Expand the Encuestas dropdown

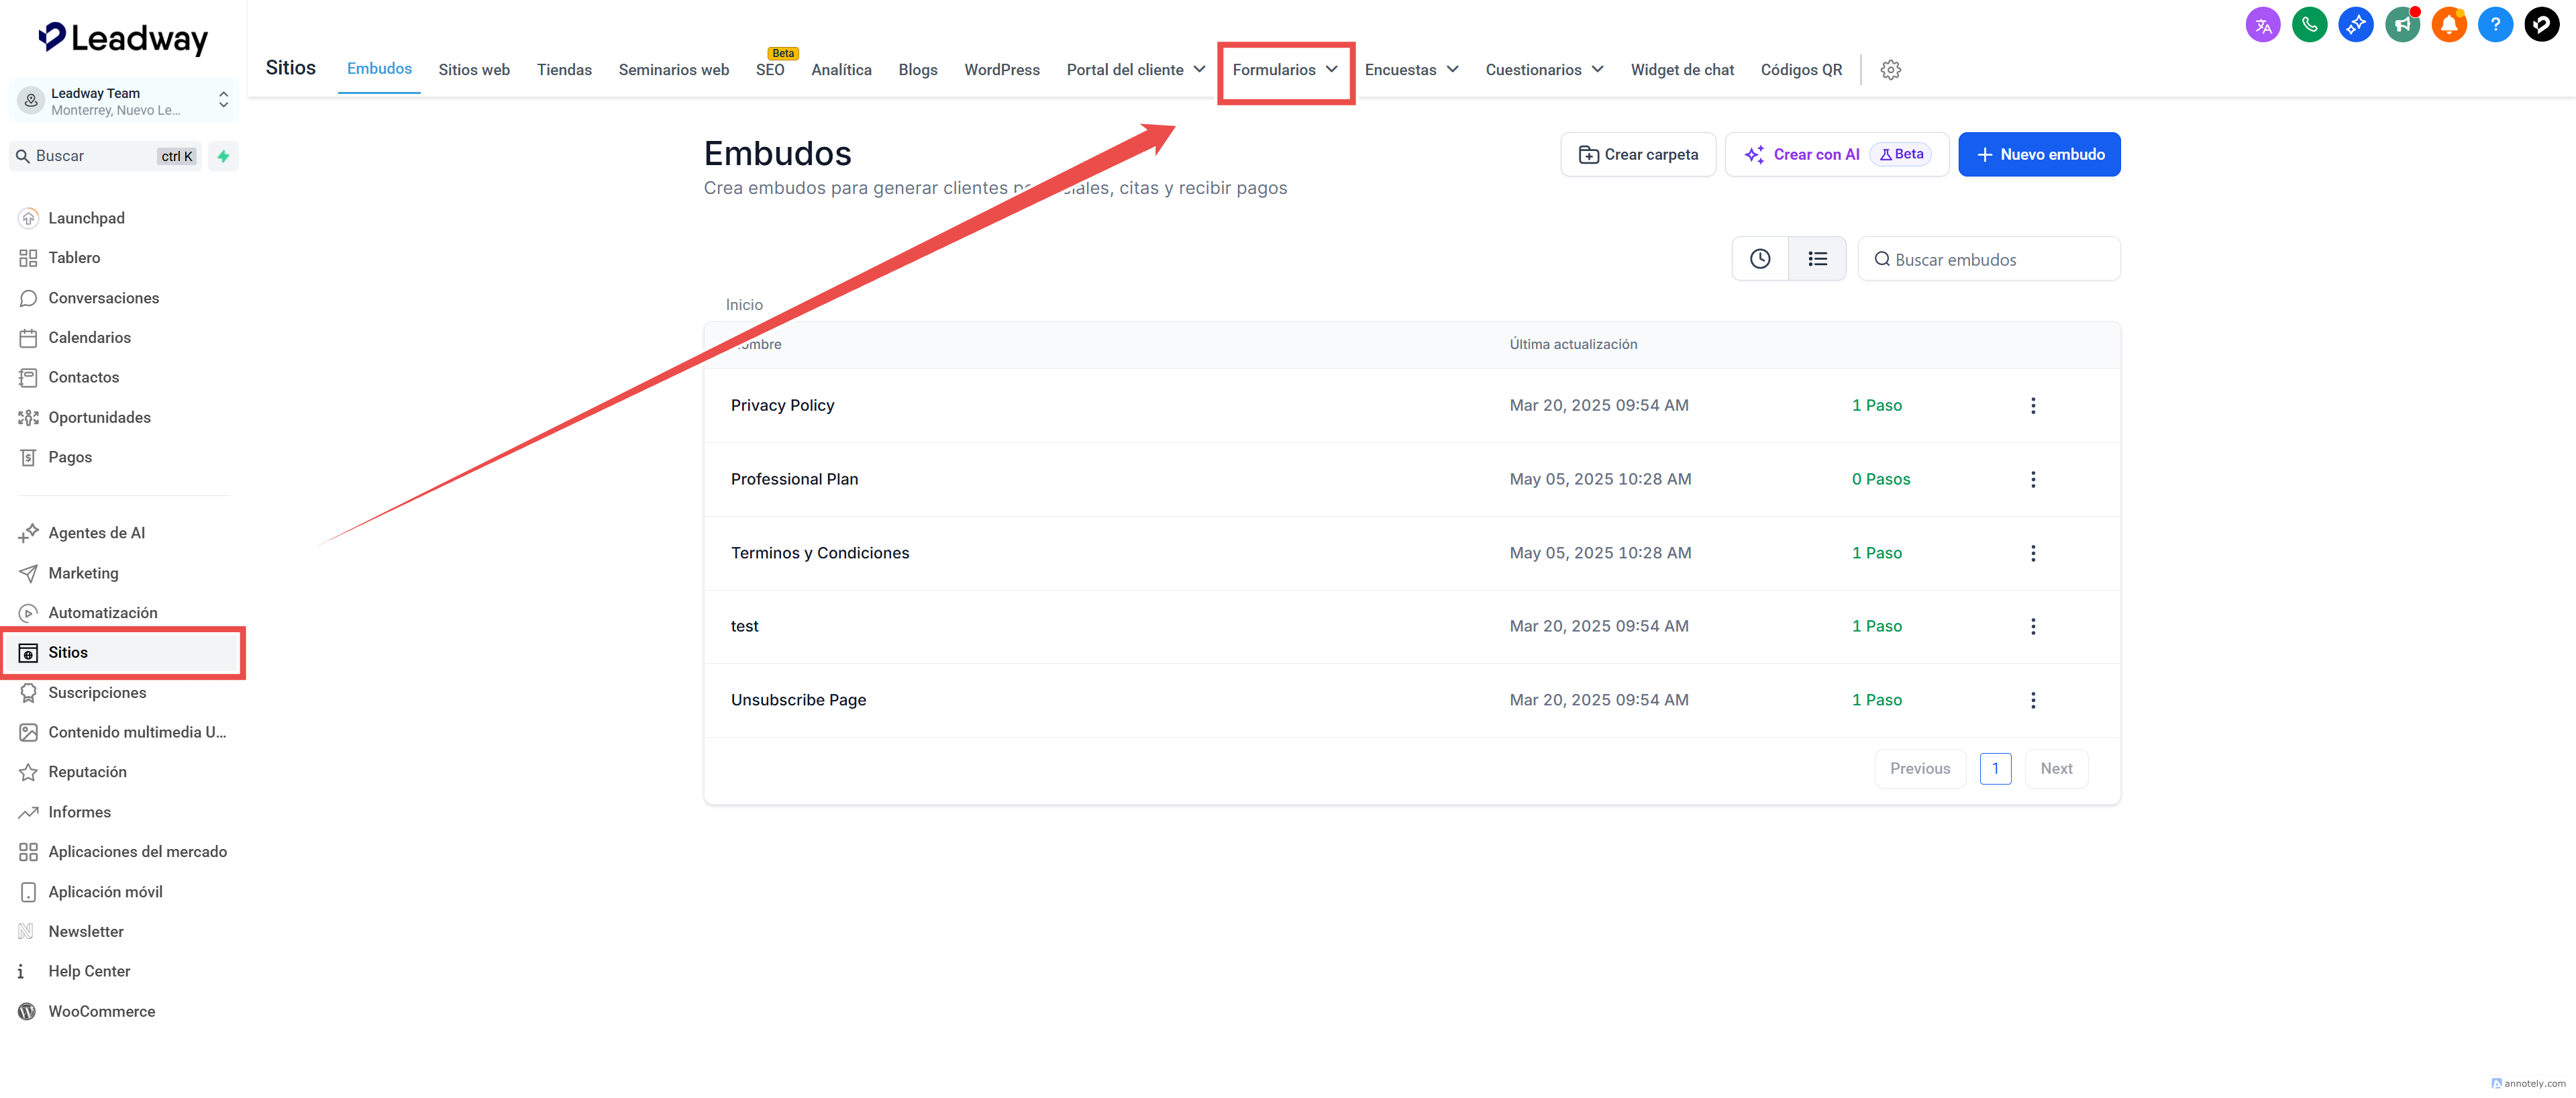tap(1410, 70)
